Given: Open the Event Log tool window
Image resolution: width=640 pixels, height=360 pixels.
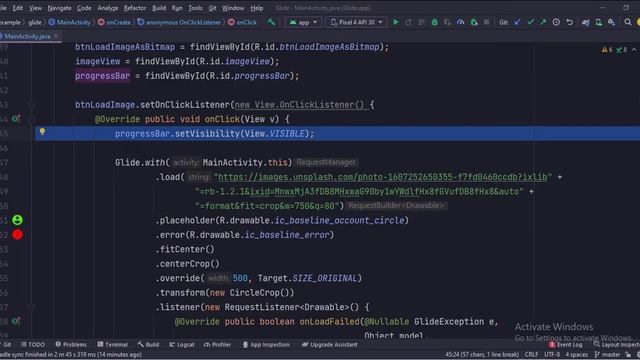Looking at the screenshot, I should point(566,344).
